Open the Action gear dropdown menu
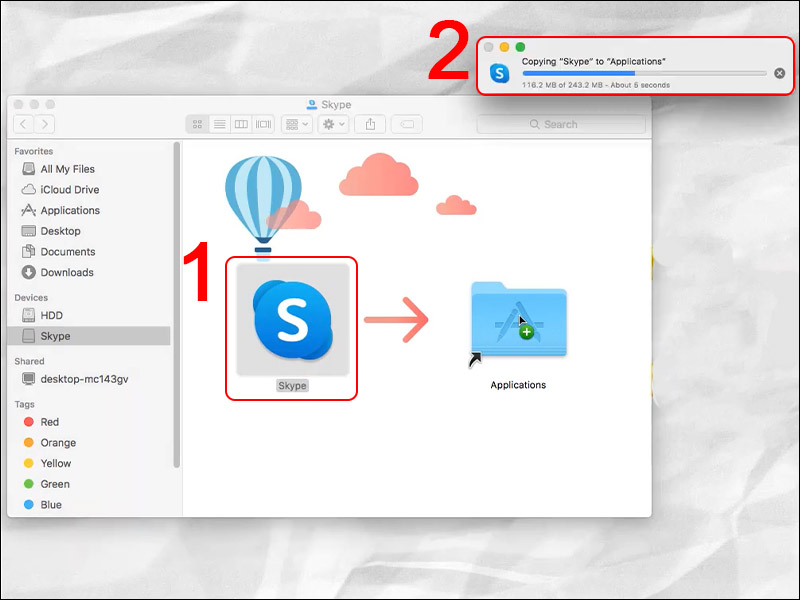 coord(334,124)
